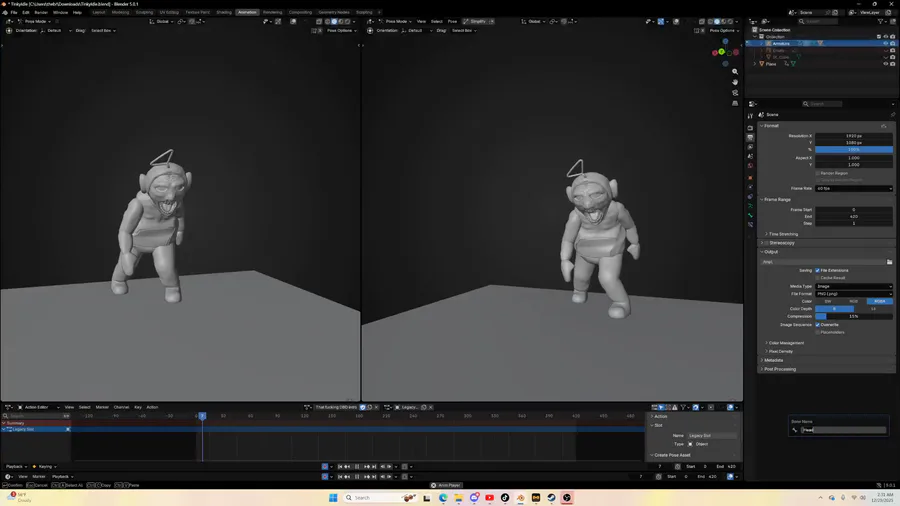The width and height of the screenshot is (900, 506).
Task: Click the bone name text field
Action: pos(843,430)
